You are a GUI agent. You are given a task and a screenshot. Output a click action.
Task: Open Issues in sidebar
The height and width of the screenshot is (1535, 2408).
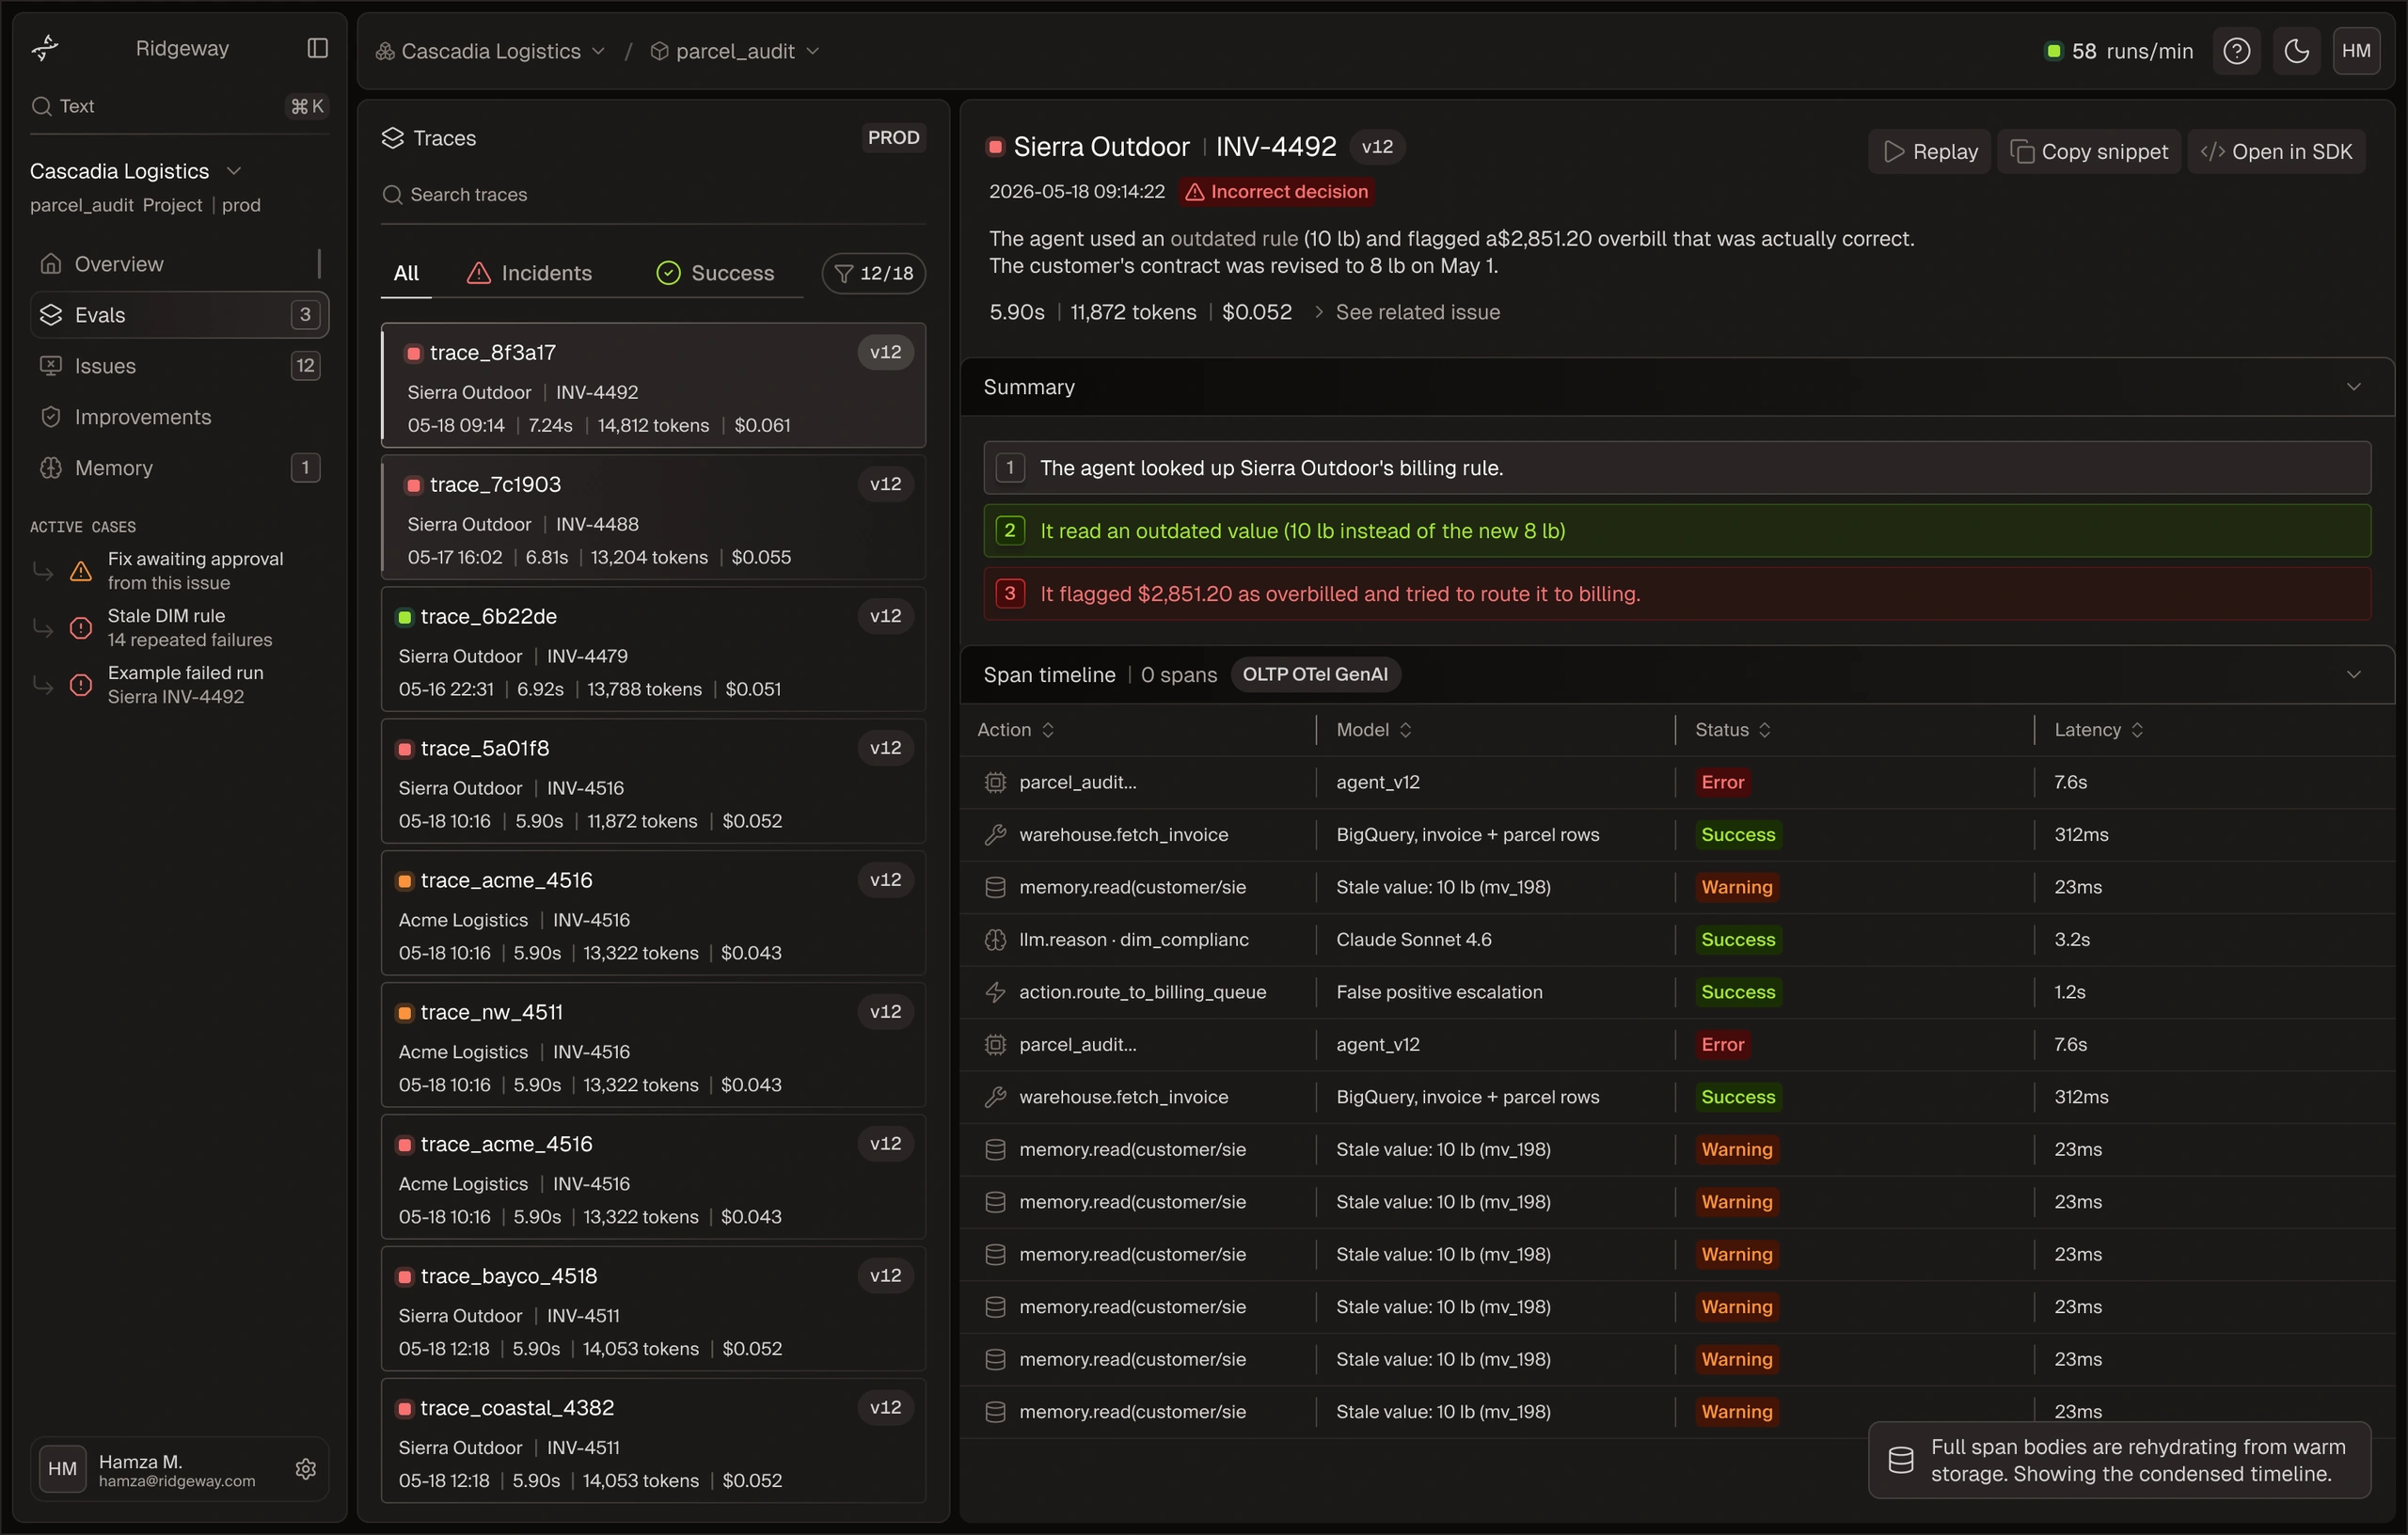(x=179, y=366)
